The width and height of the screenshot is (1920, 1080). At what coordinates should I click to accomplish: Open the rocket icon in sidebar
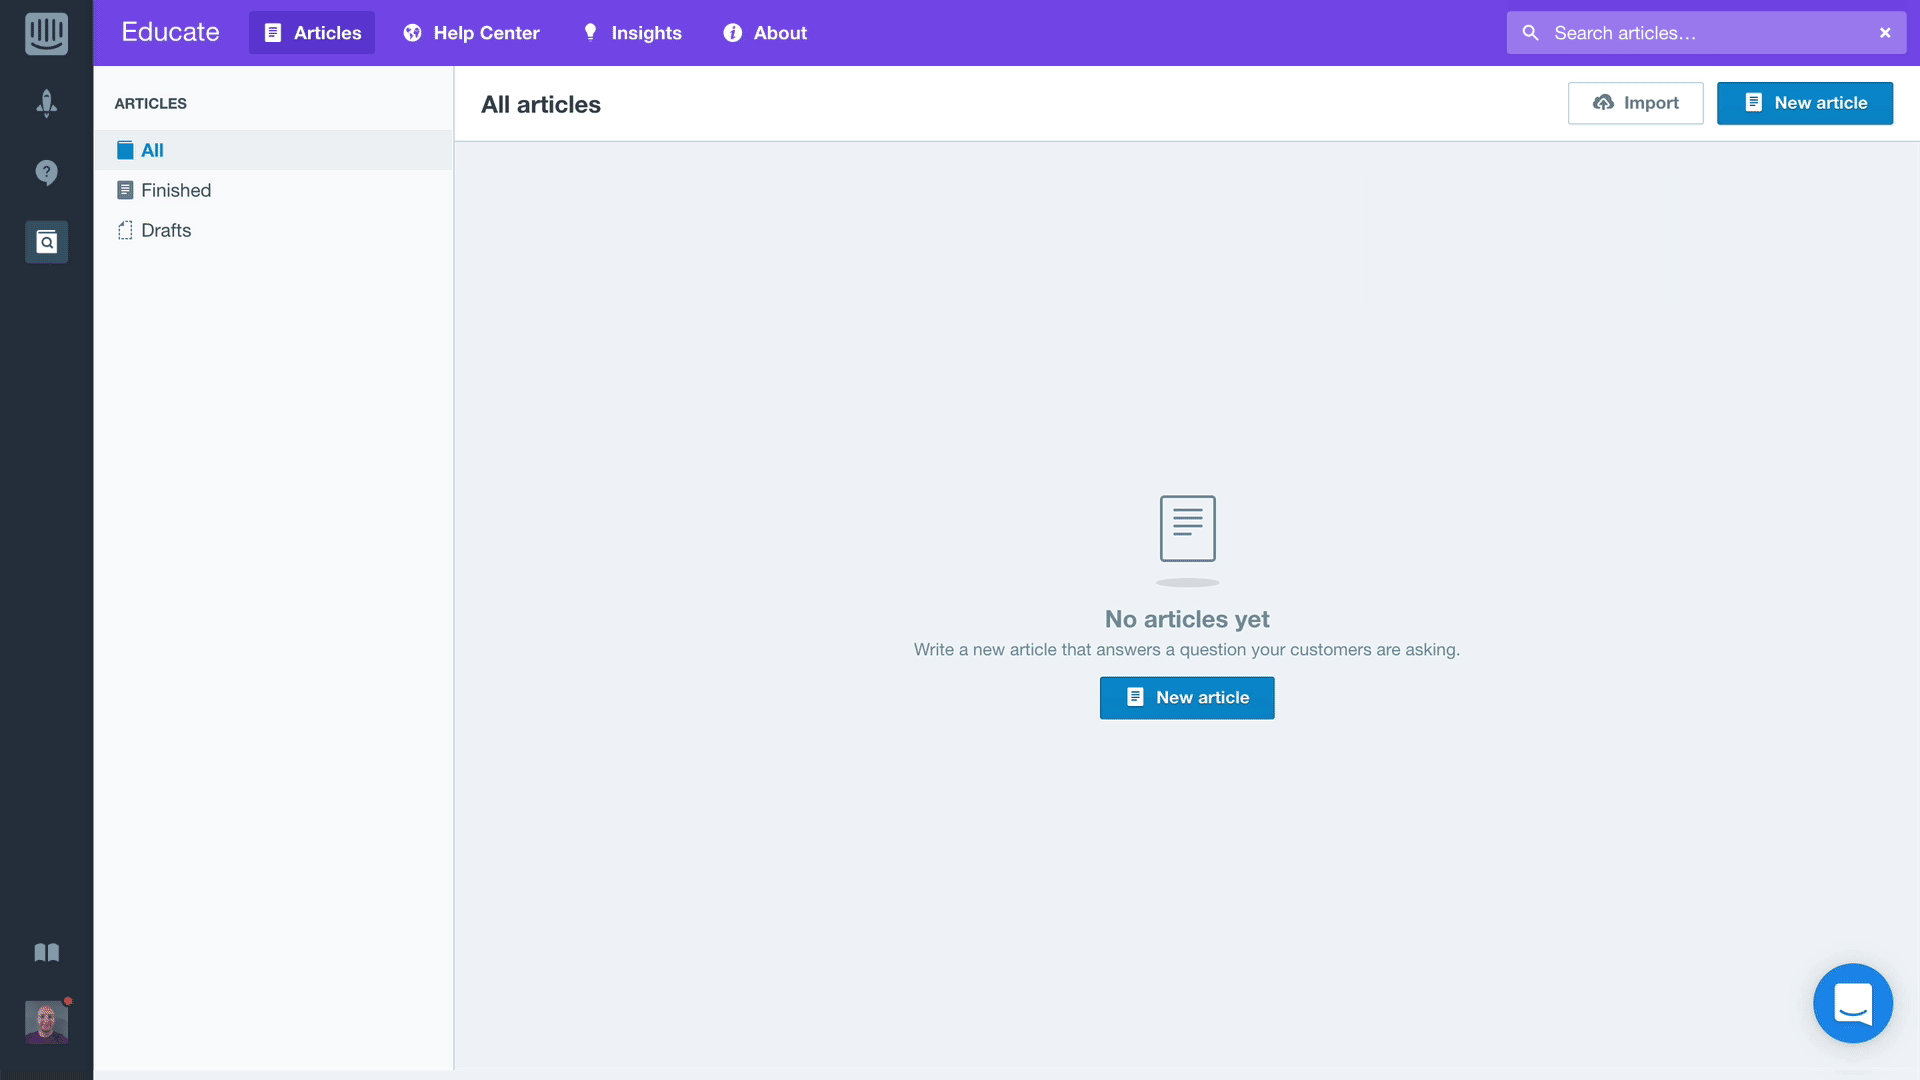click(46, 104)
